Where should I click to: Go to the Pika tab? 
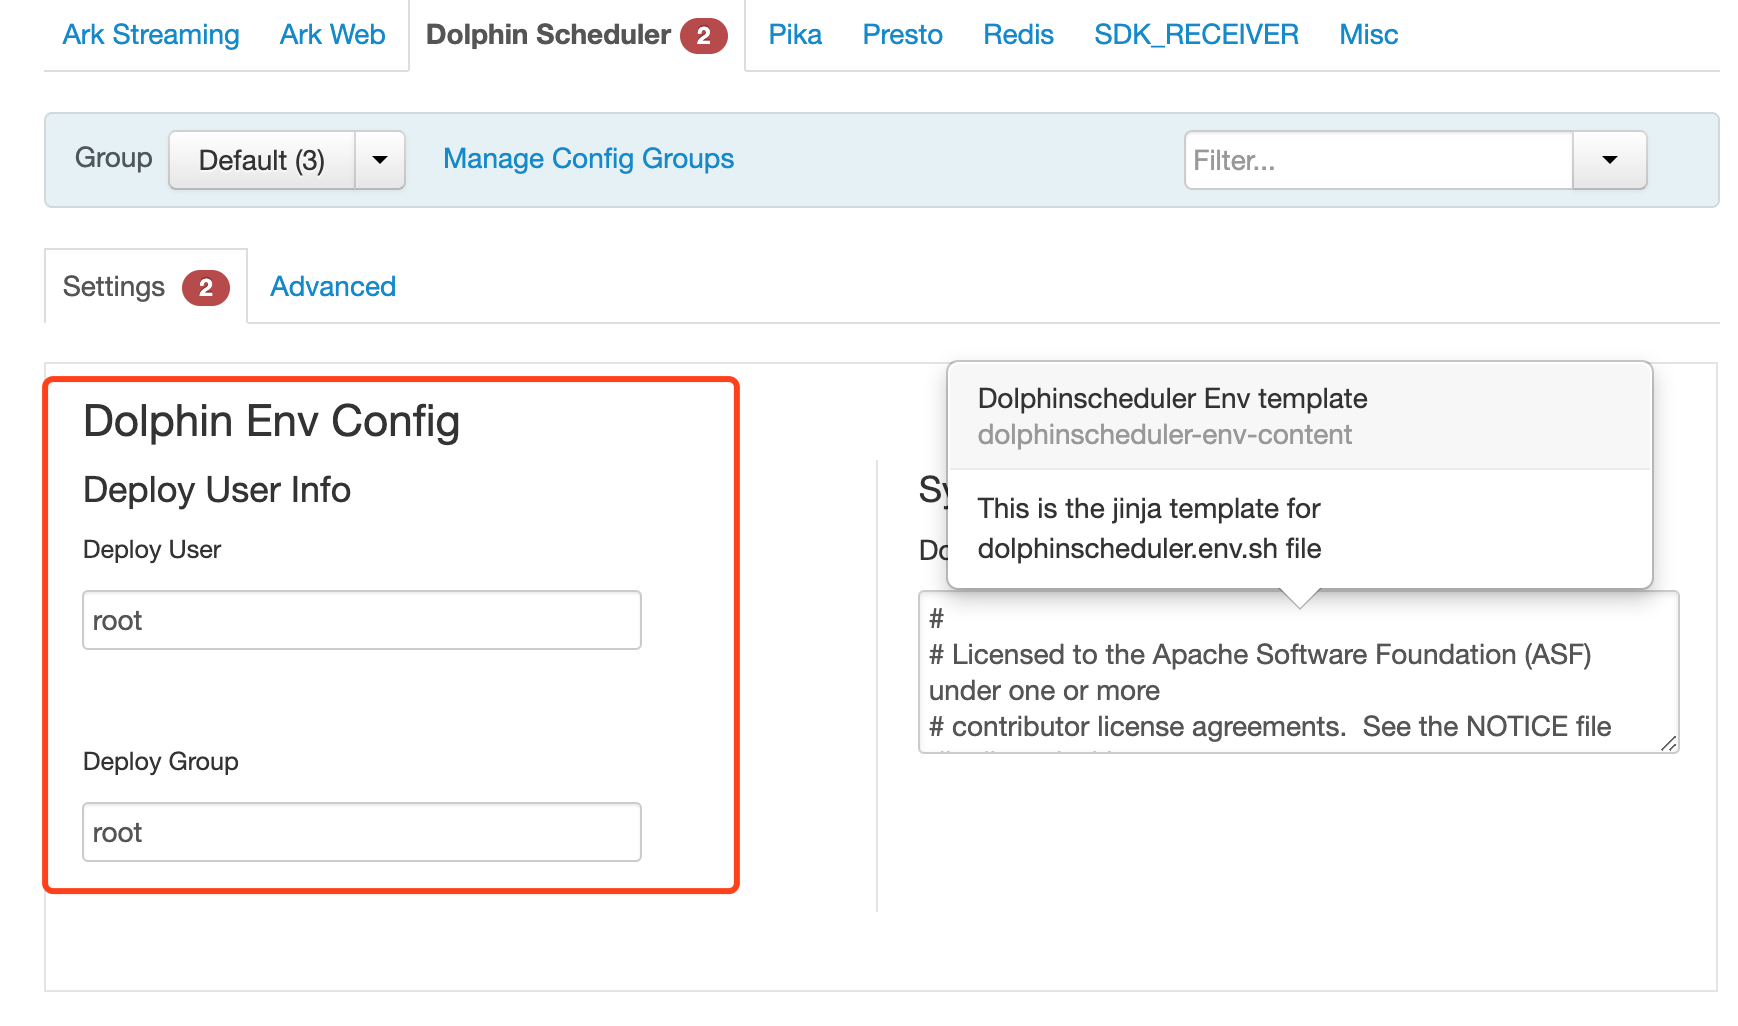[795, 35]
